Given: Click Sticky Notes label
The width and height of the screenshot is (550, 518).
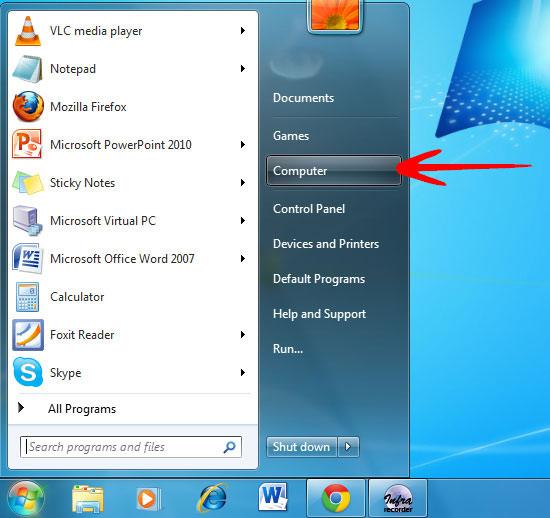Looking at the screenshot, I should click(82, 183).
